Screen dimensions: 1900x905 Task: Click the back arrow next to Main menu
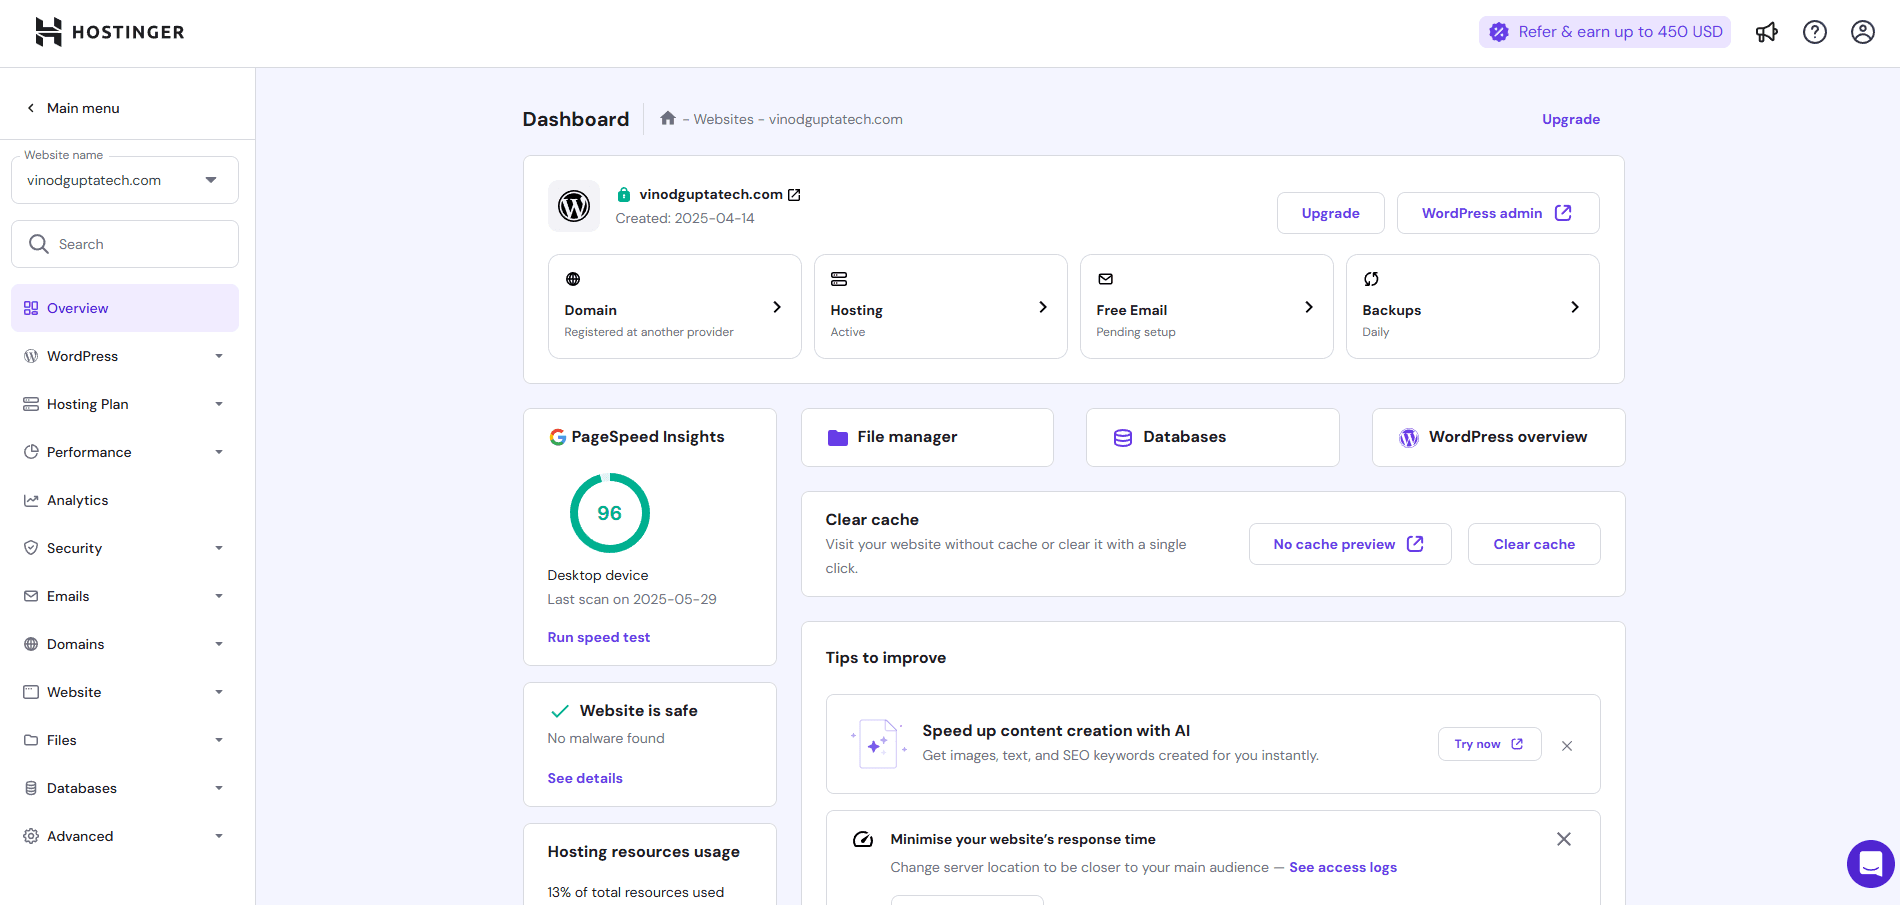31,108
